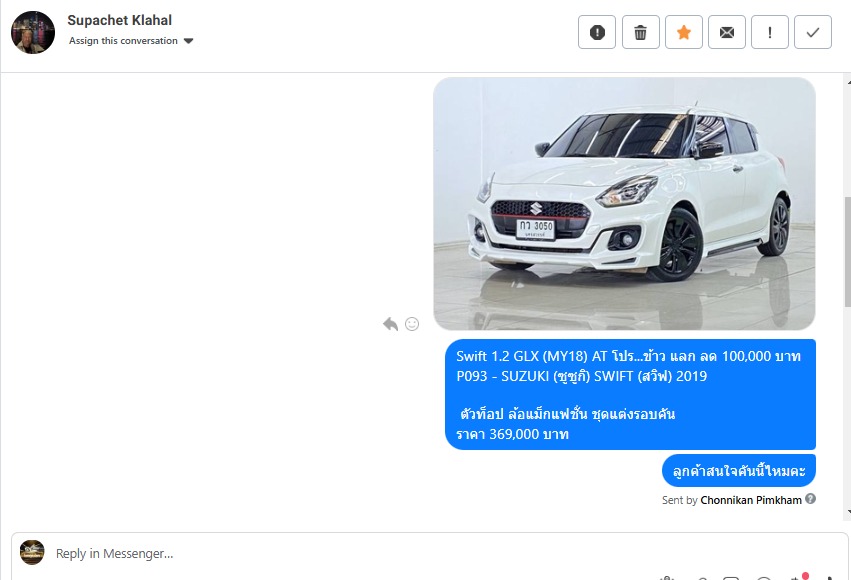Click page avatar beside reply box
Image resolution: width=851 pixels, height=580 pixels.
[x=32, y=552]
